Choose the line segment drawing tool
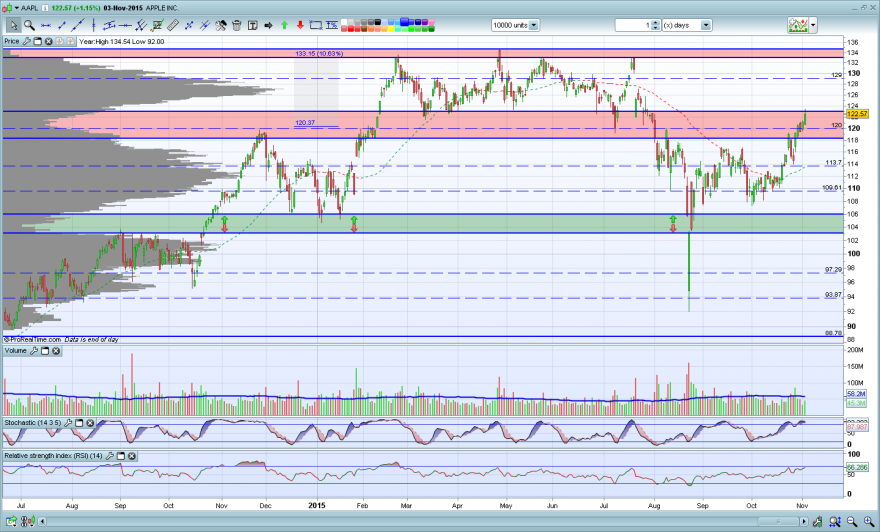 [x=62, y=25]
